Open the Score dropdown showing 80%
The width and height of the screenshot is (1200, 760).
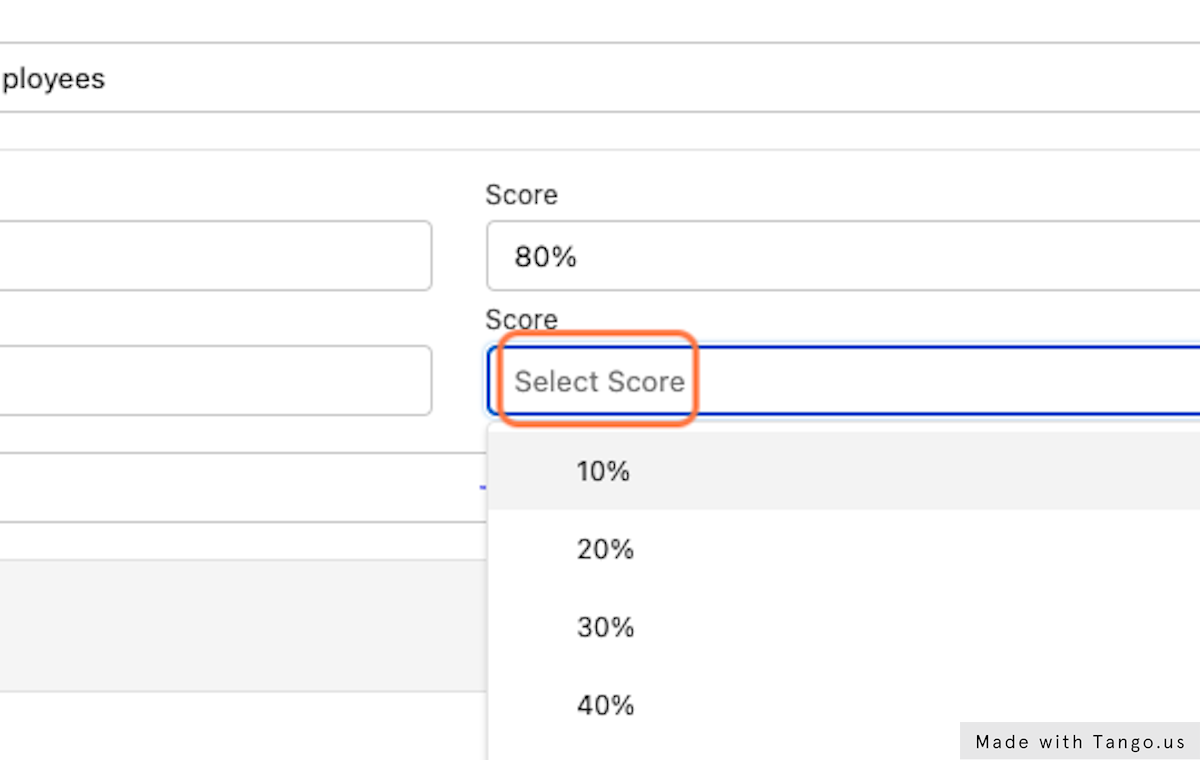[840, 257]
